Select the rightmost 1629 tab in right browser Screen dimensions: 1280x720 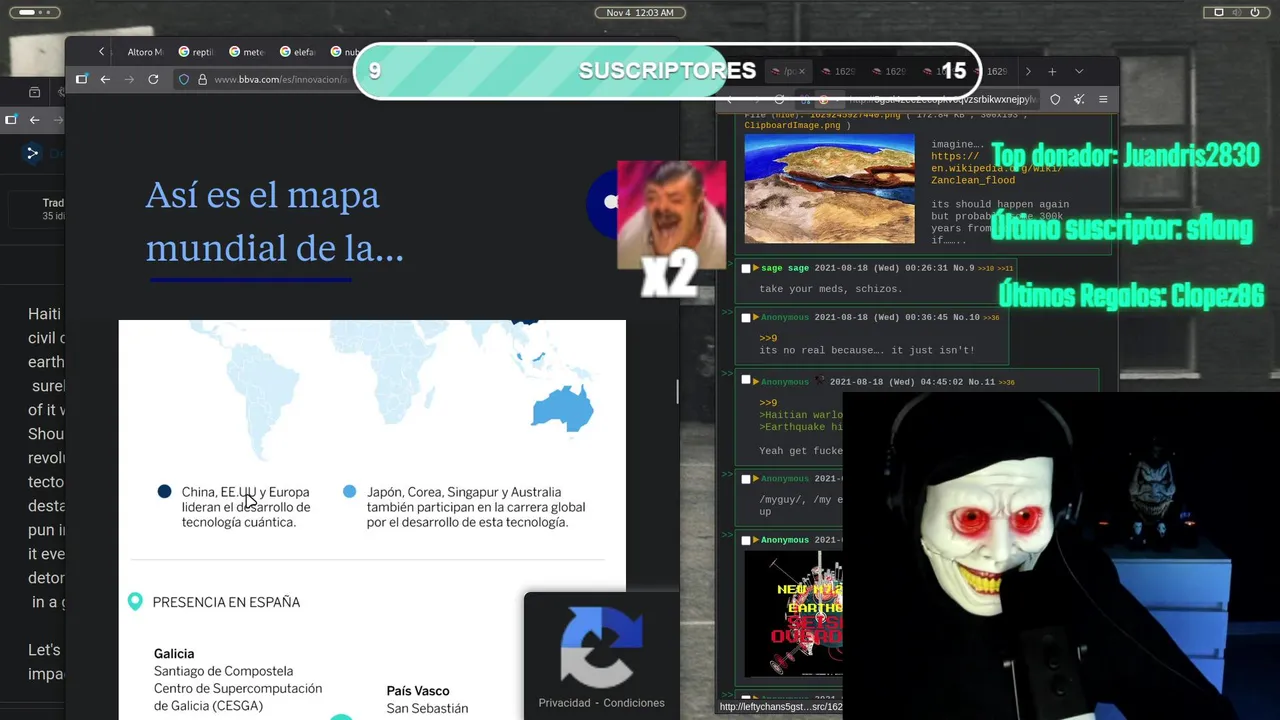[993, 72]
